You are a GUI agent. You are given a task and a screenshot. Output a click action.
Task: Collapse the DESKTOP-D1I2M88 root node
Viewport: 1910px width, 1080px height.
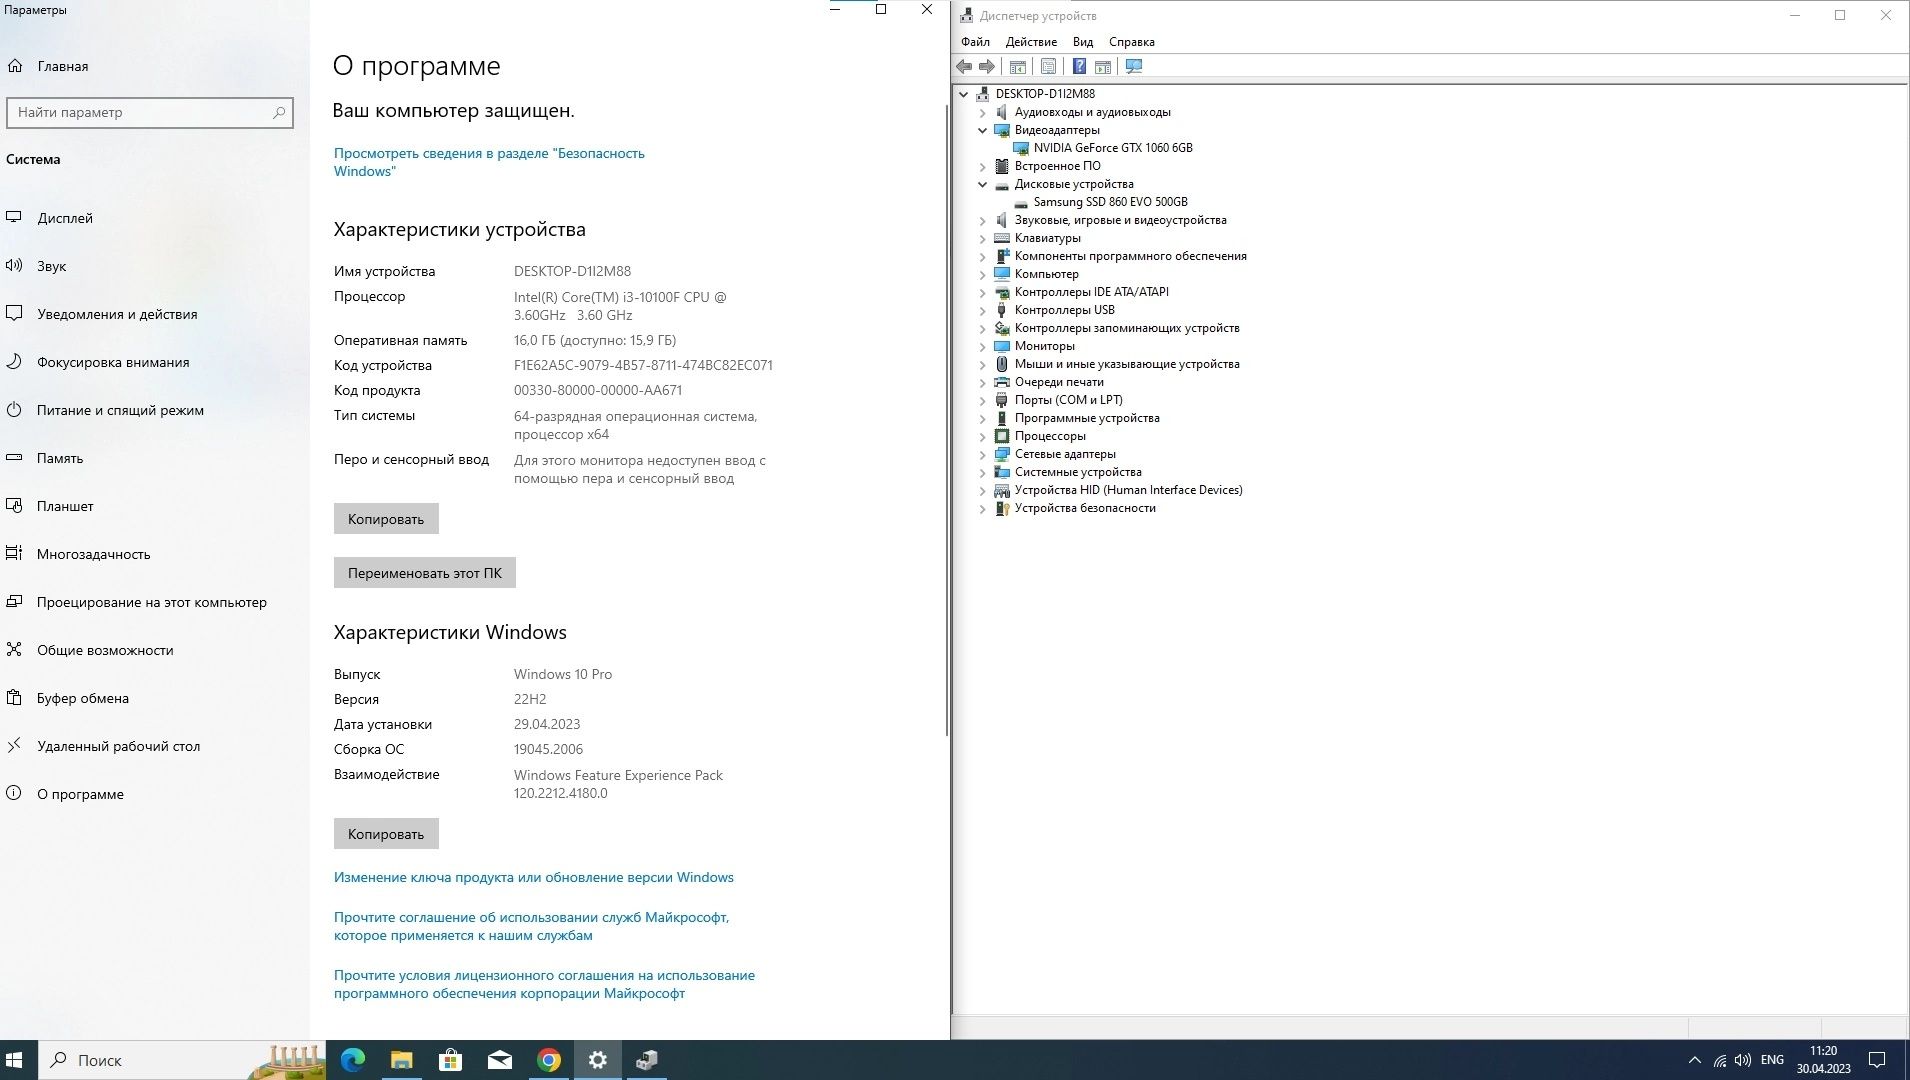[963, 94]
